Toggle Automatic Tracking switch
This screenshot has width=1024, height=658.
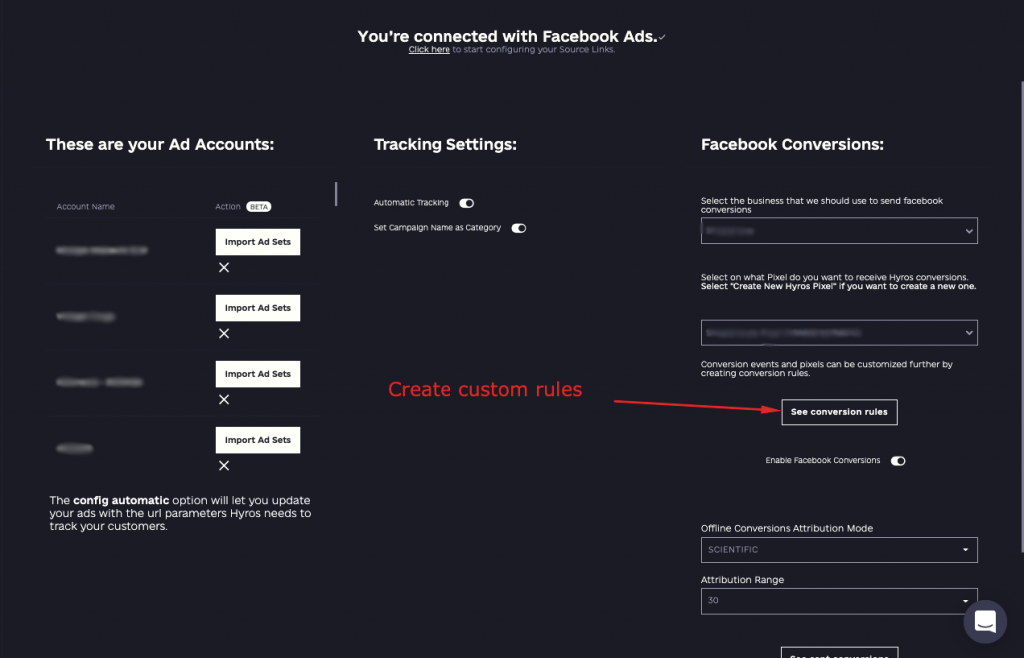click(x=466, y=203)
